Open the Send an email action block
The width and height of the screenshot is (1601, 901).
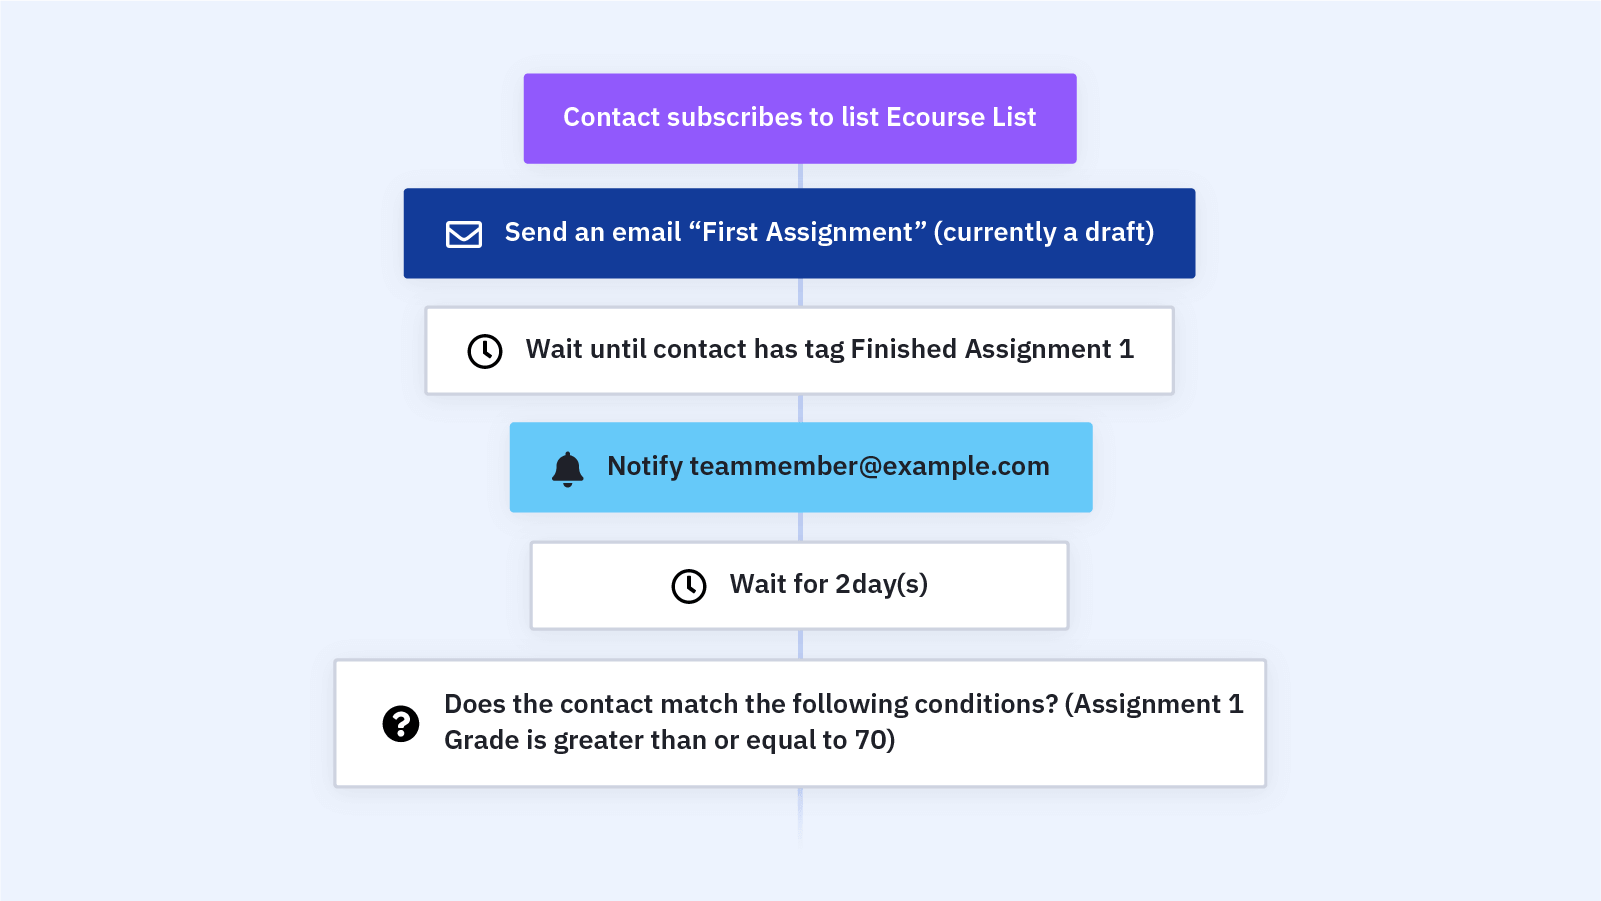coord(799,233)
